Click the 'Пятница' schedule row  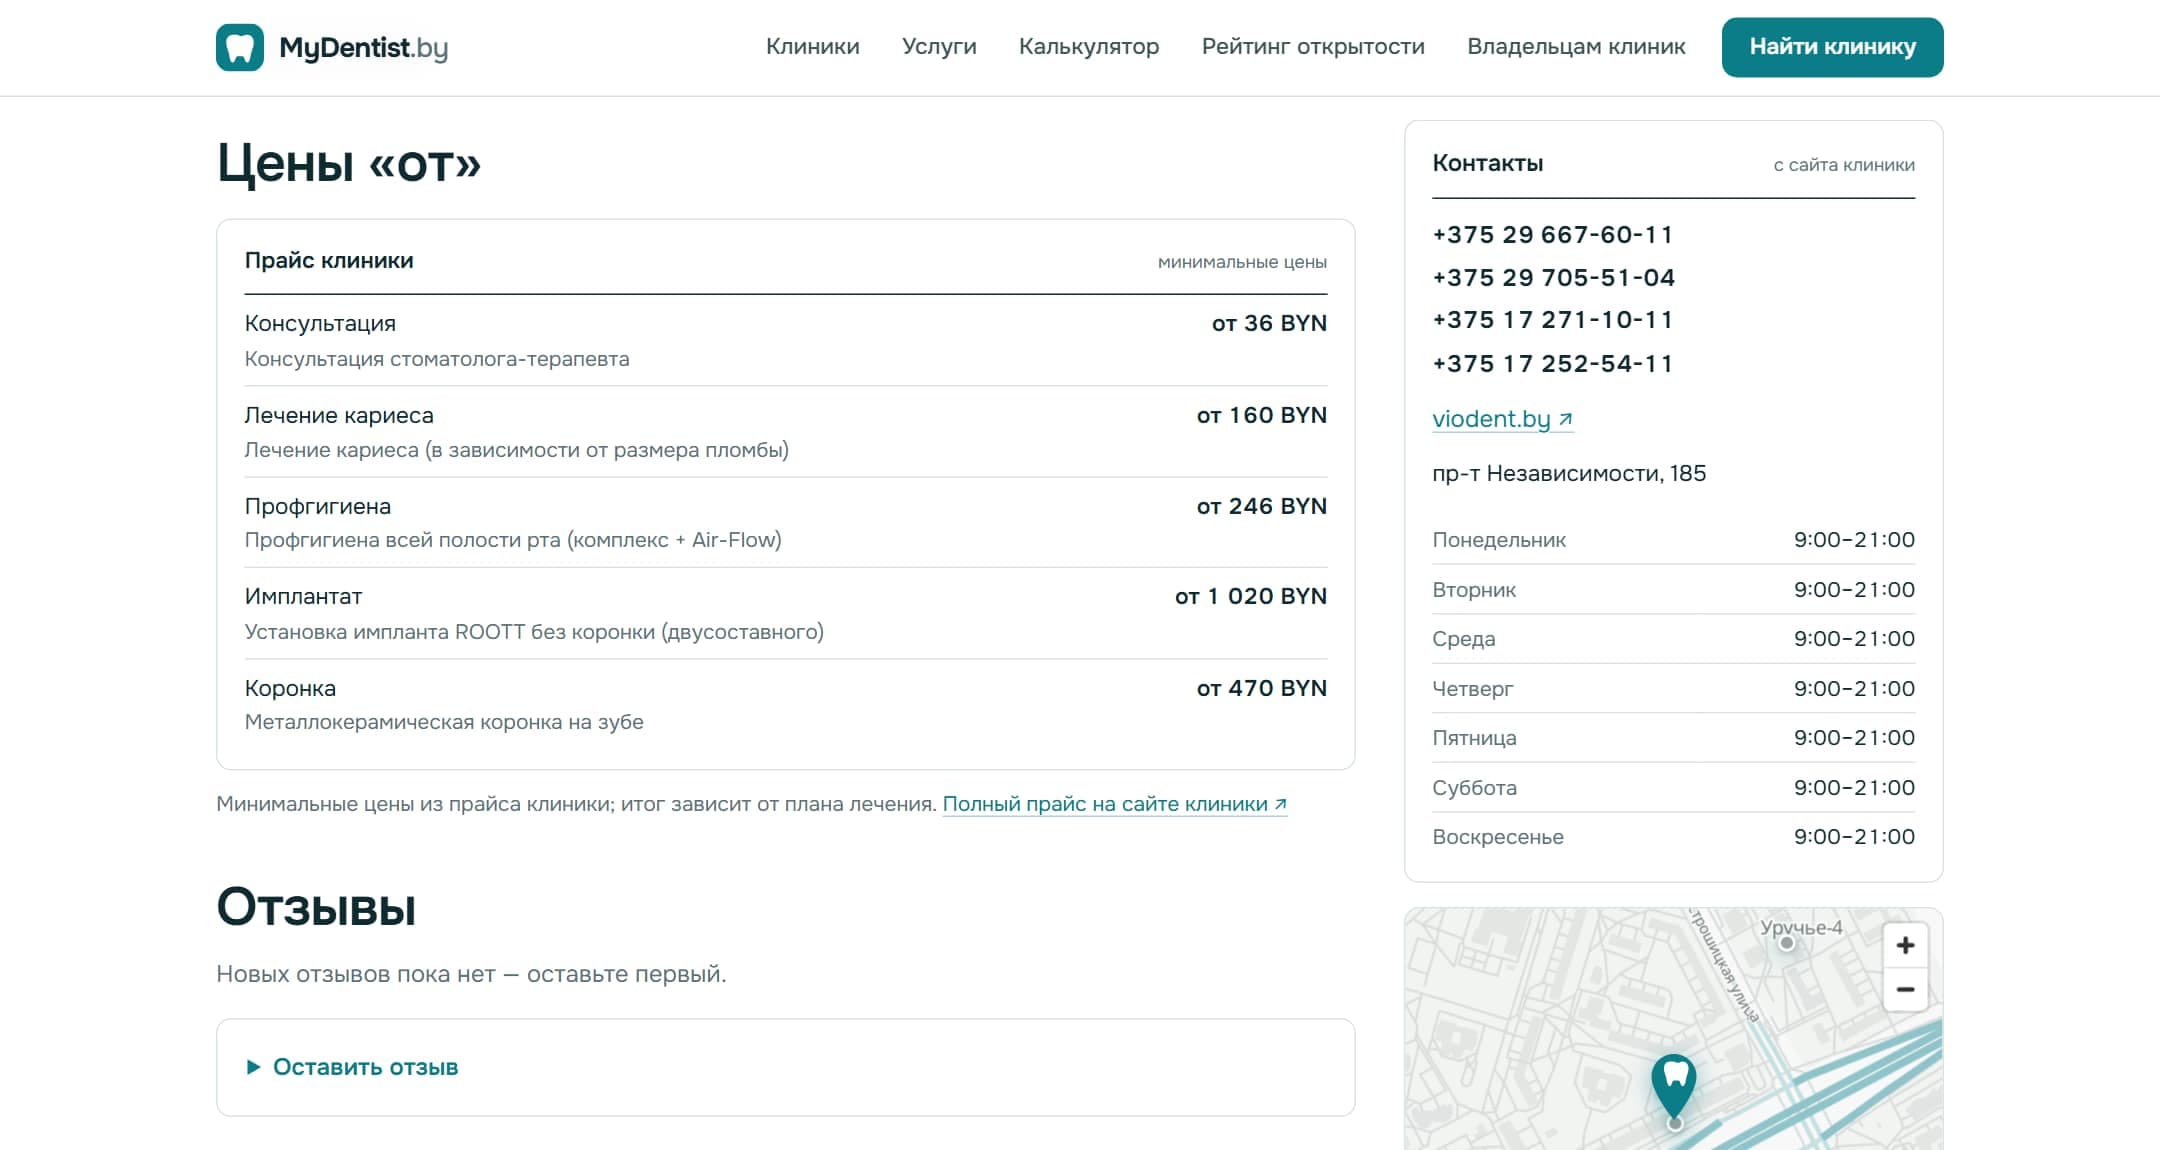[1673, 738]
